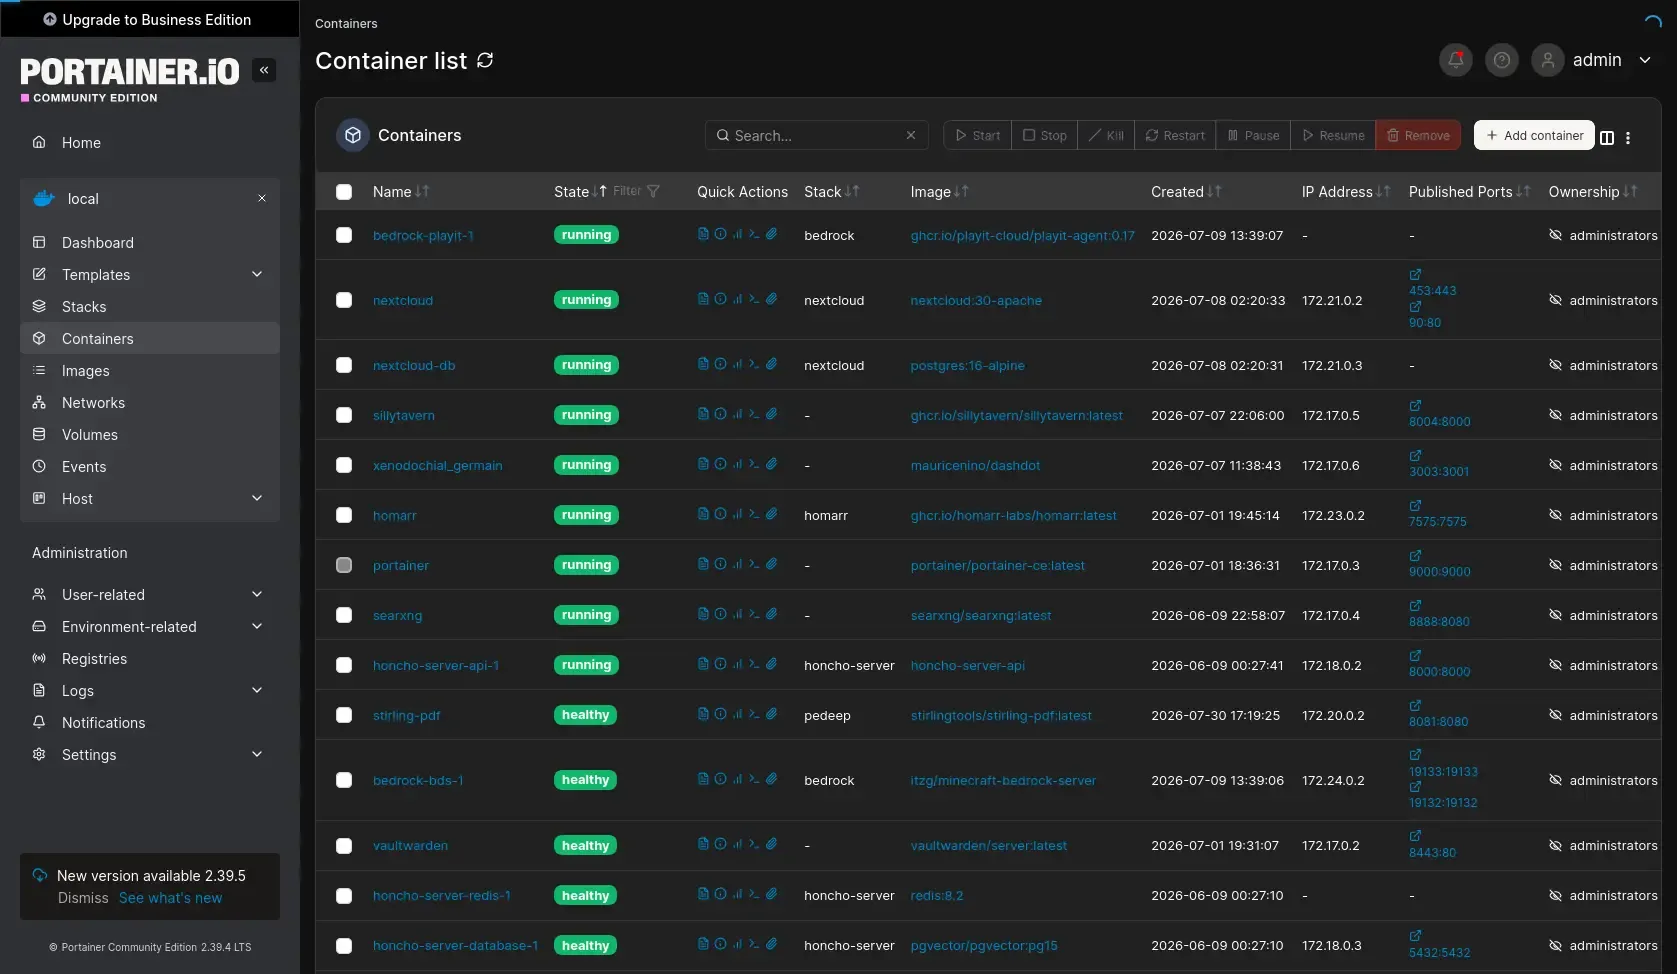The image size is (1677, 974).
Task: Expand Host submenu chevron
Action: coord(257,498)
